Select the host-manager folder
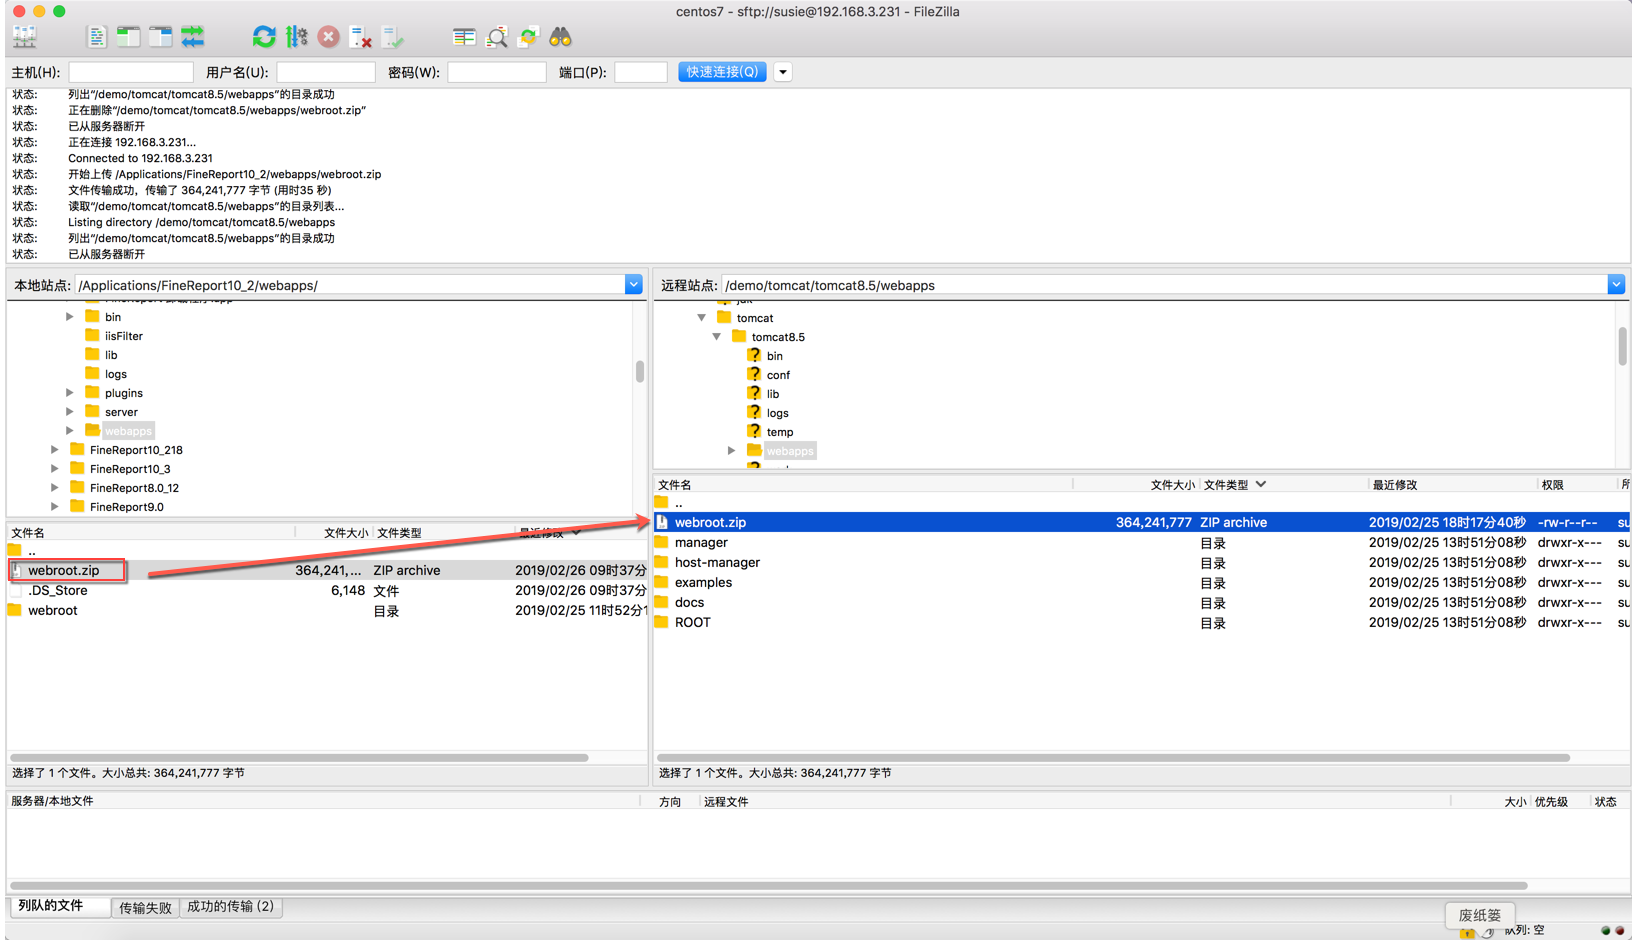This screenshot has height=940, width=1632. pyautogui.click(x=1142, y=562)
